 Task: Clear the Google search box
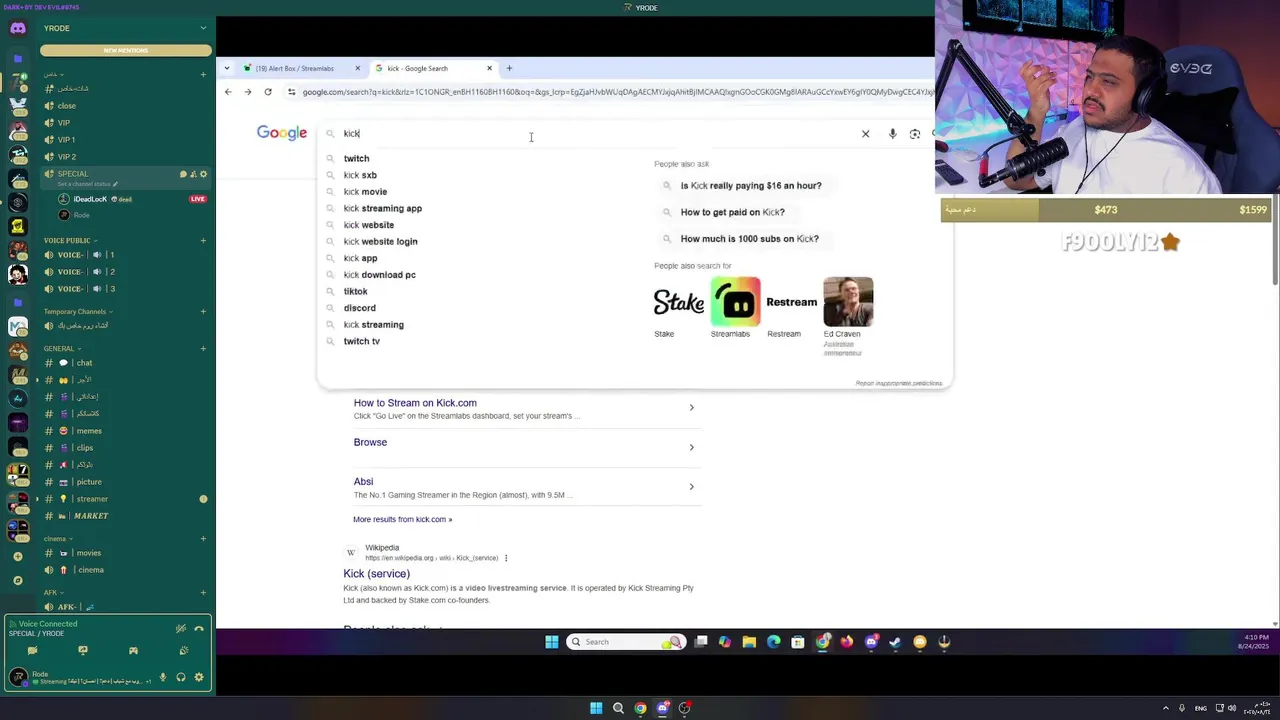(x=866, y=134)
